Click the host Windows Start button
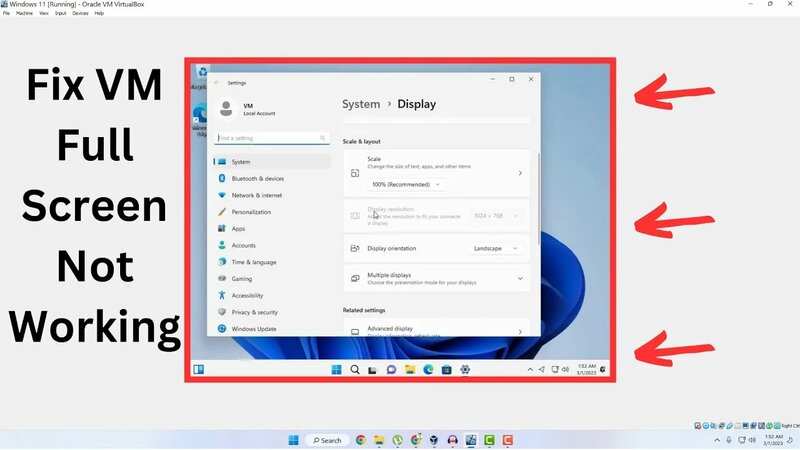Screen dimensions: 800x450 [293, 440]
